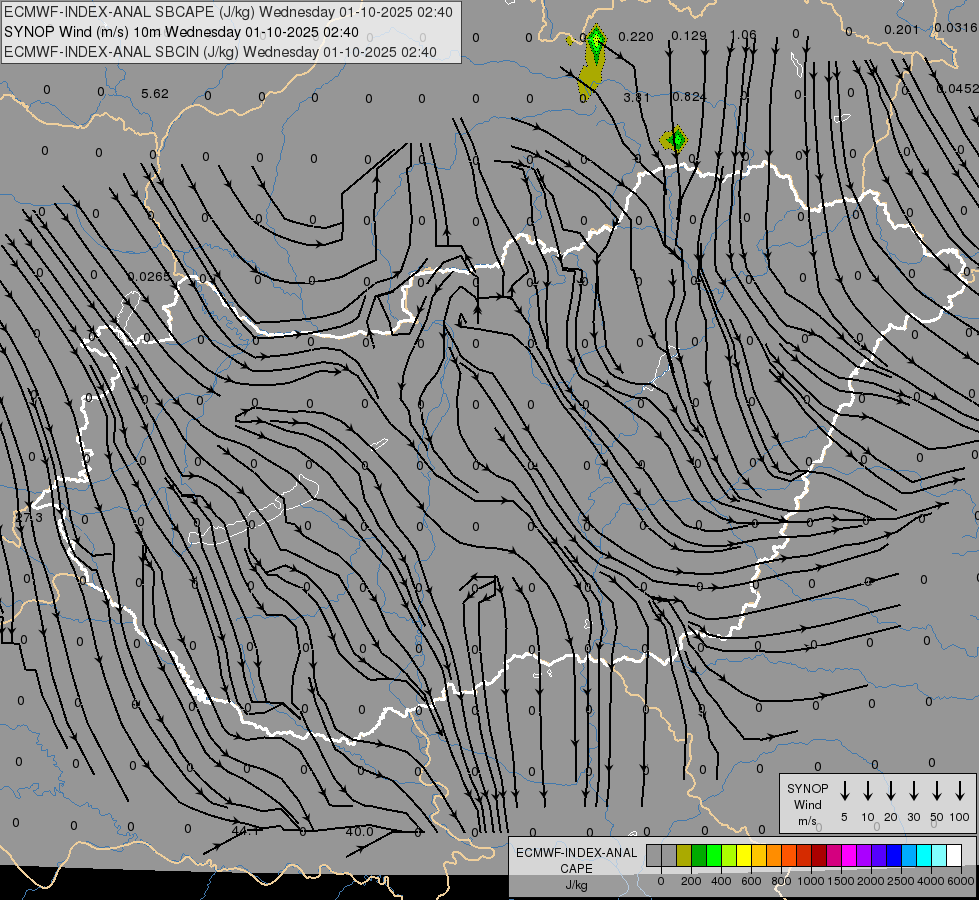Image resolution: width=979 pixels, height=900 pixels.
Task: Click the SYNOP Wind 10m title line
Action: point(181,32)
